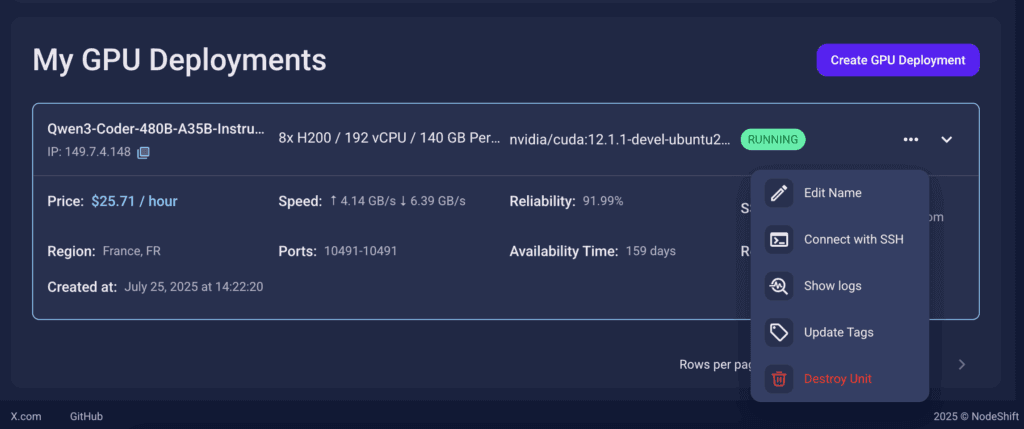Collapse the deployment details chevron

[946, 139]
